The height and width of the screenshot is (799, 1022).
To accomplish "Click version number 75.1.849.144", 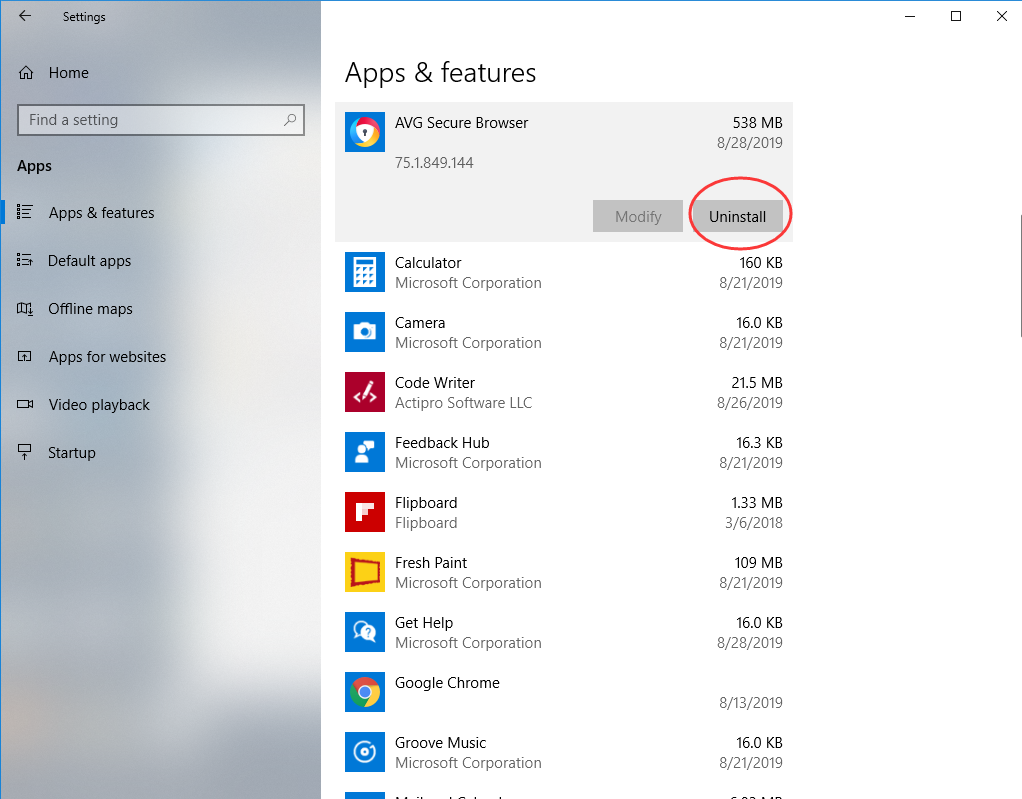I will (x=434, y=163).
